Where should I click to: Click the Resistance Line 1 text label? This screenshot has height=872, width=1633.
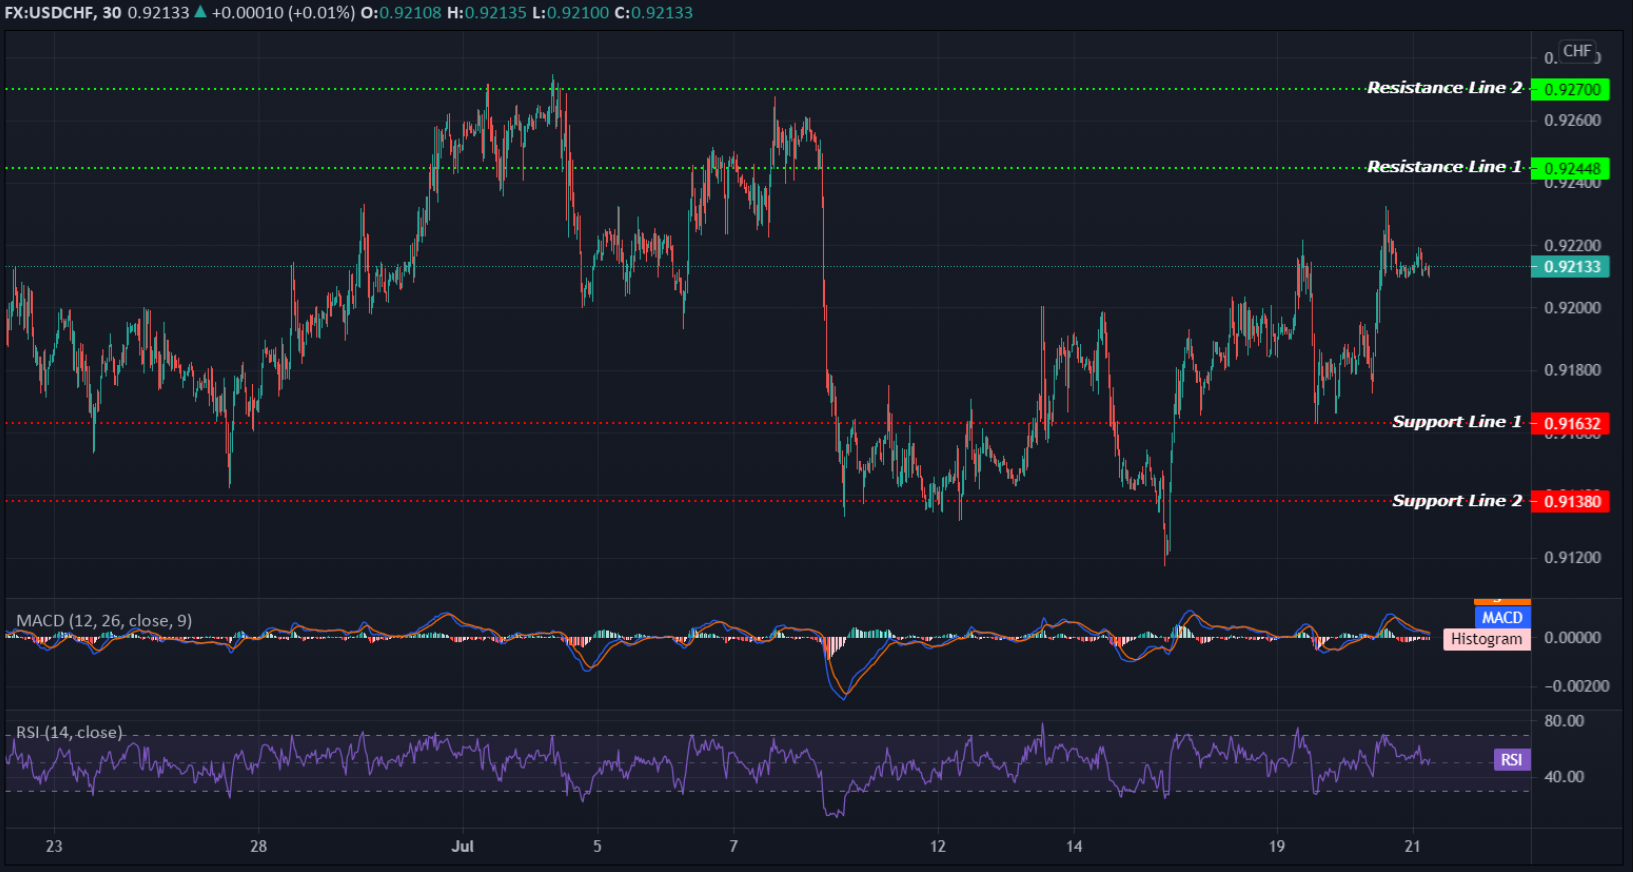[x=1444, y=167]
